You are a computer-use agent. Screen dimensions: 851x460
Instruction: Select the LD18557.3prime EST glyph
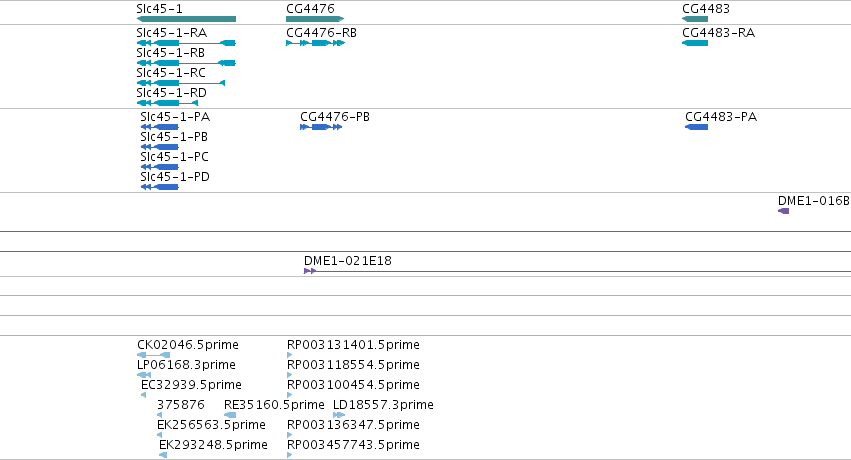pos(339,416)
